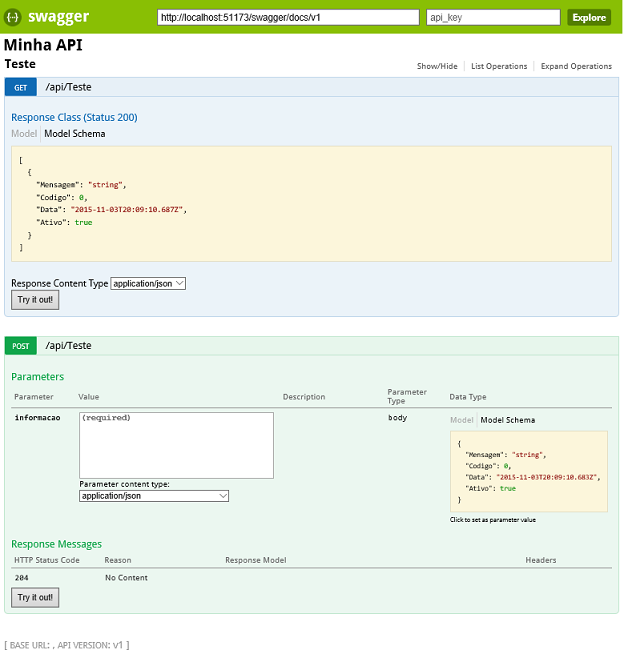Expand the Teste resource heading
This screenshot has width=624, height=654.
(20, 64)
